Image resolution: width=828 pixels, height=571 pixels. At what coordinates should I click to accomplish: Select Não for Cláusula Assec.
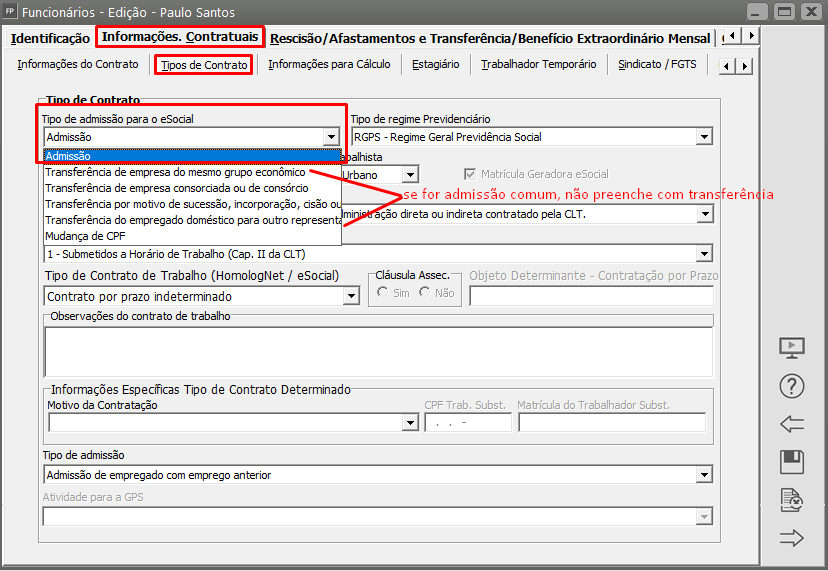tap(425, 292)
